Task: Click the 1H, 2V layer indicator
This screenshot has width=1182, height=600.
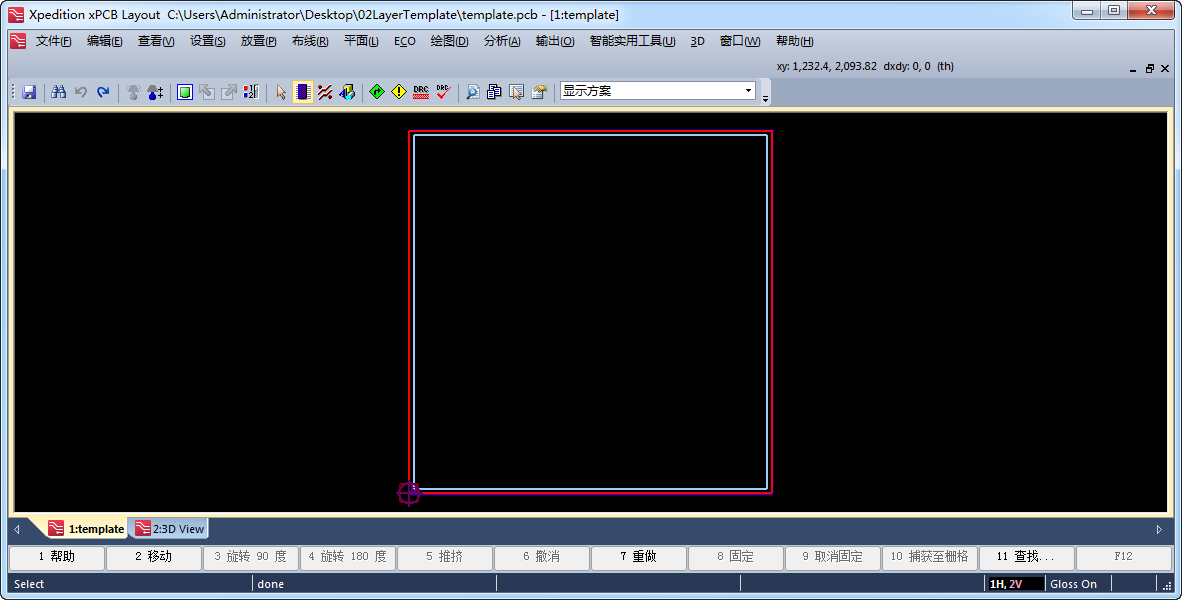Action: pos(1015,584)
